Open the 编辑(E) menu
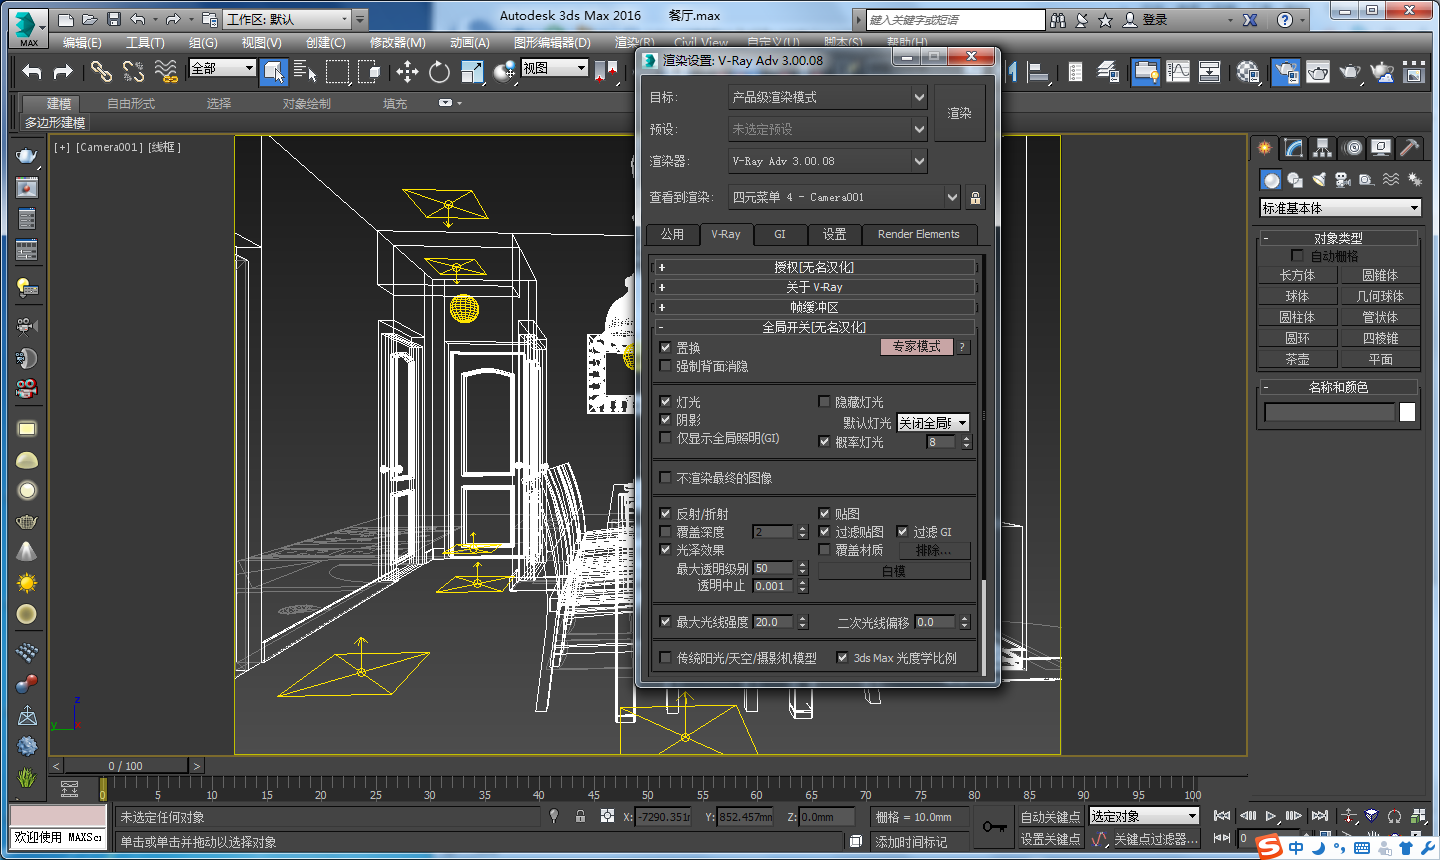1440x860 pixels. tap(82, 43)
